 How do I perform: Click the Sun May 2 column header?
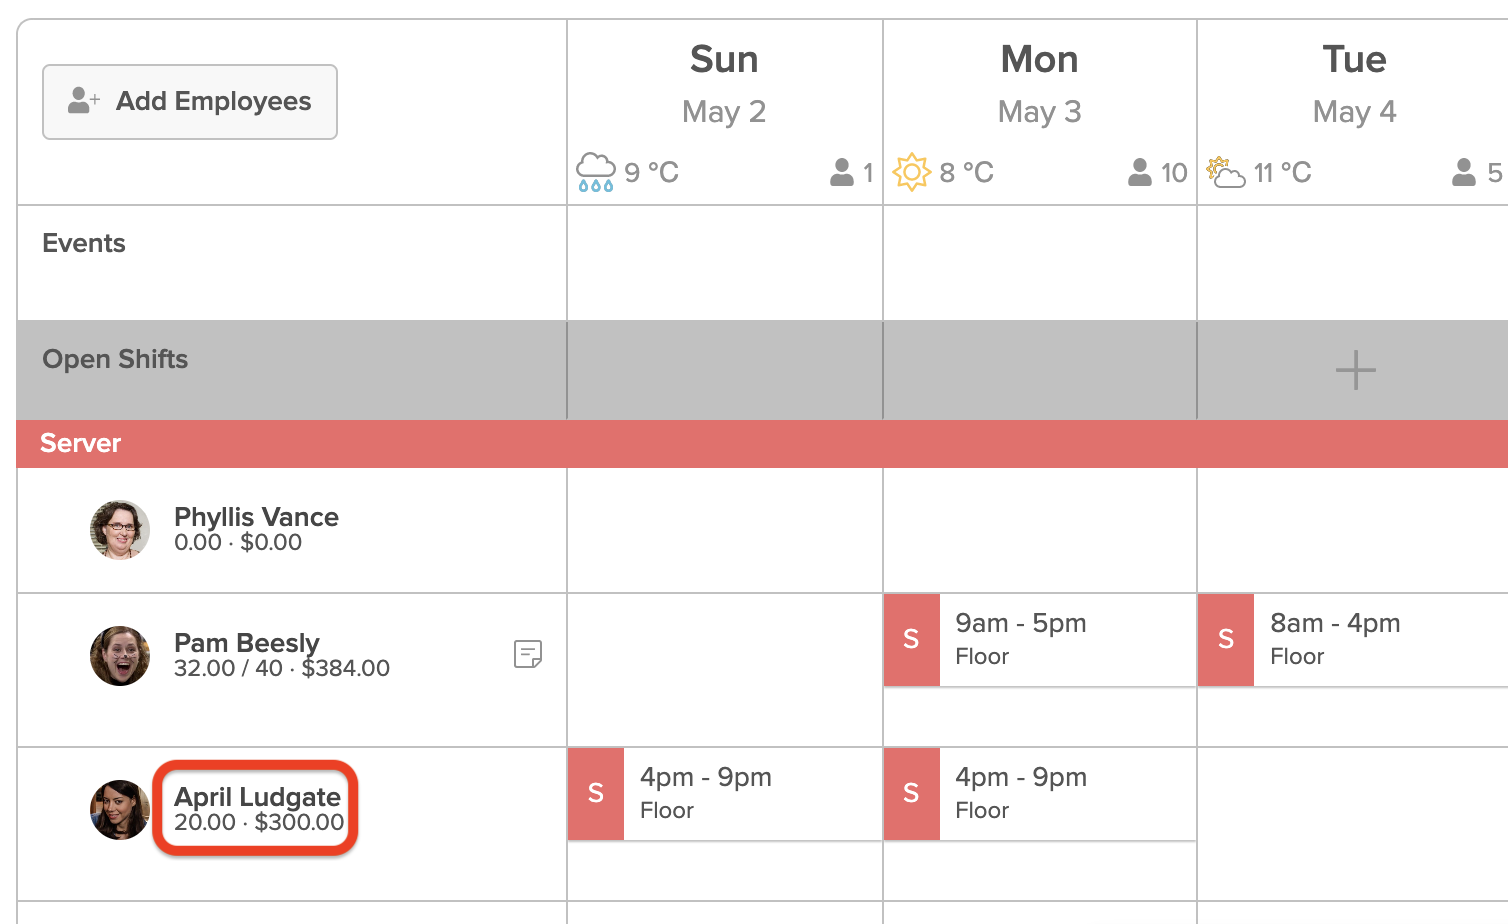[724, 84]
